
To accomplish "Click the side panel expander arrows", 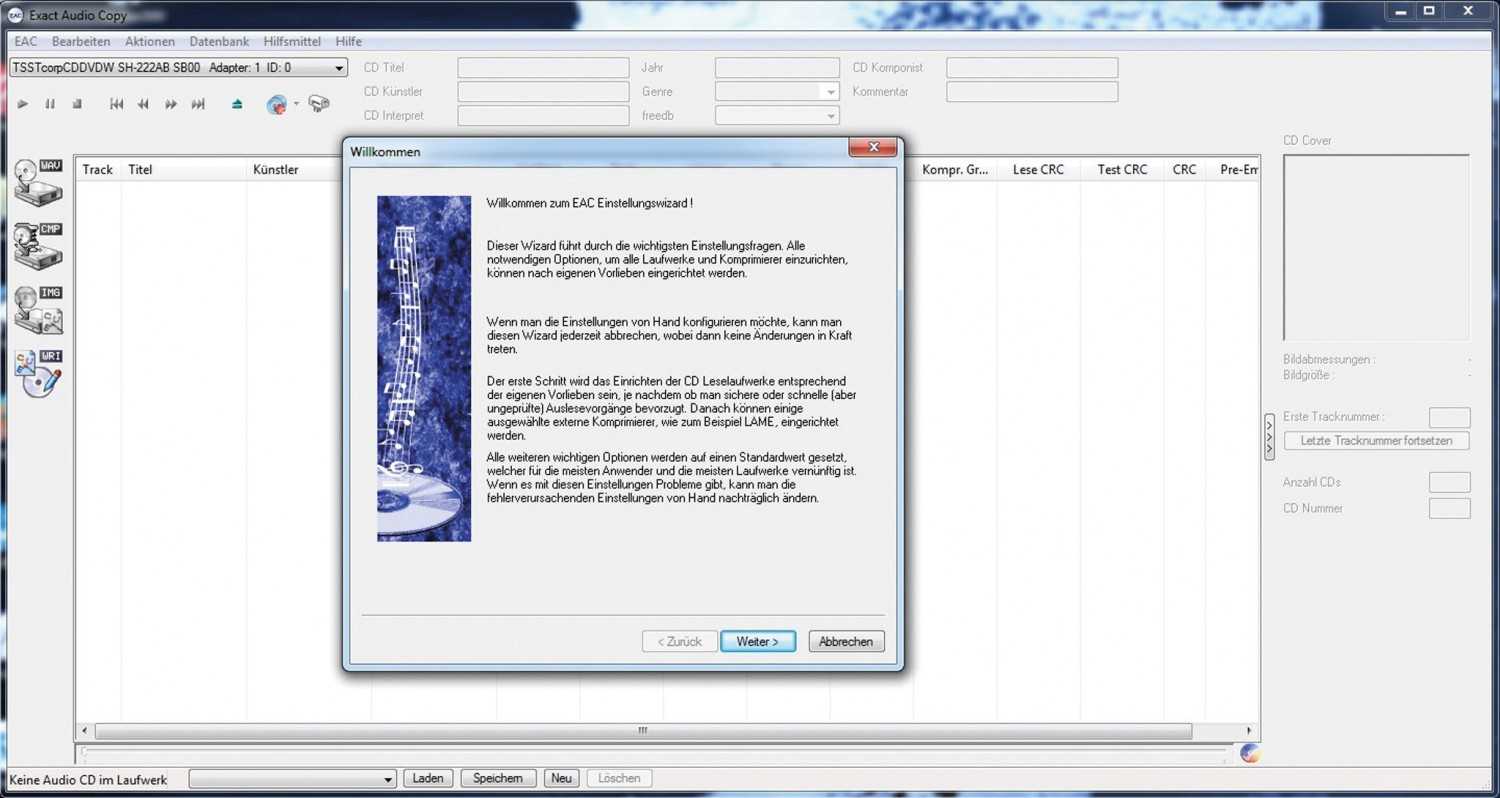I will [x=1270, y=437].
